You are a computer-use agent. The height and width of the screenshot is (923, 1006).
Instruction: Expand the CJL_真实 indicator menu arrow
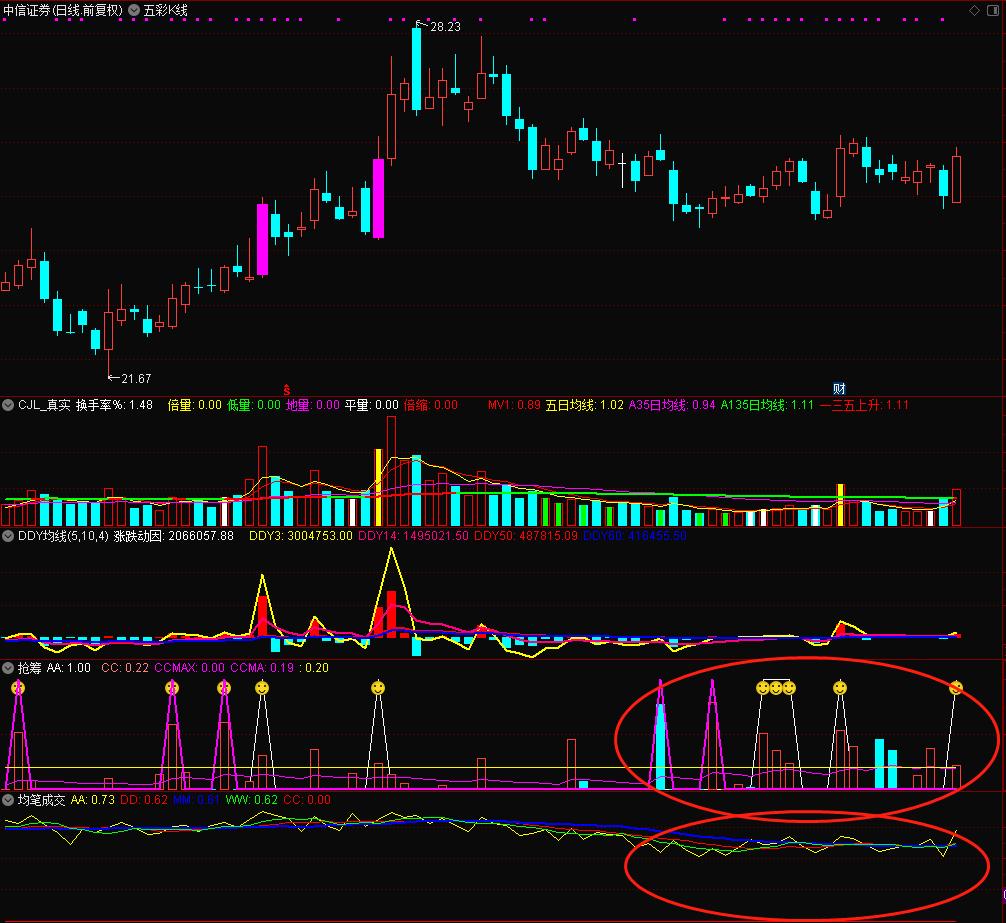[x=8, y=405]
